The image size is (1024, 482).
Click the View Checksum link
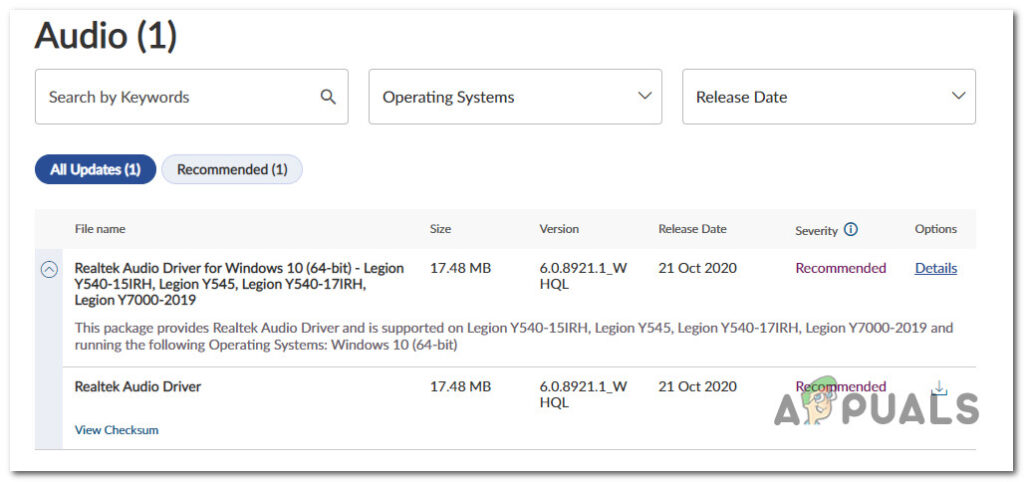pyautogui.click(x=116, y=430)
